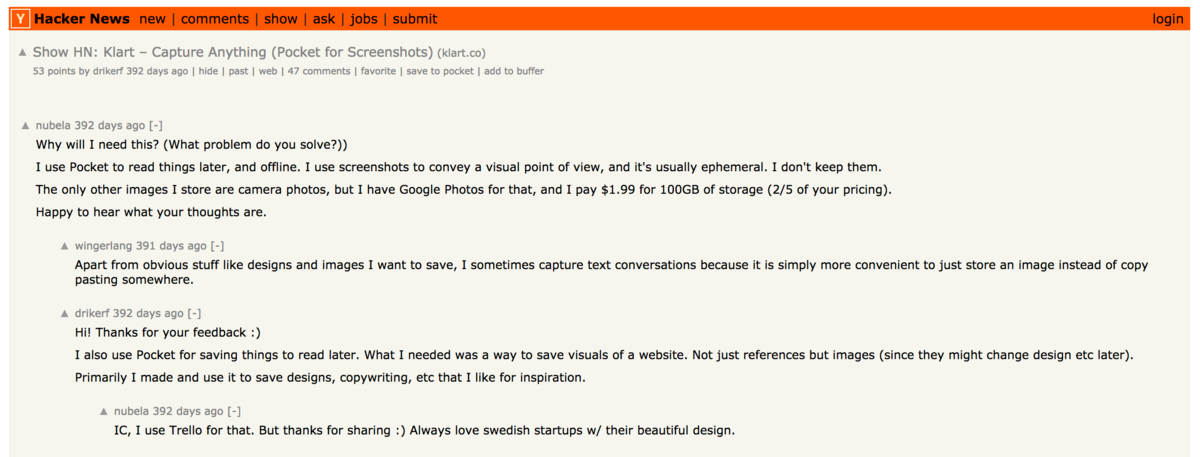
Task: Collapse drikerf's comment thread
Action: click(x=194, y=314)
